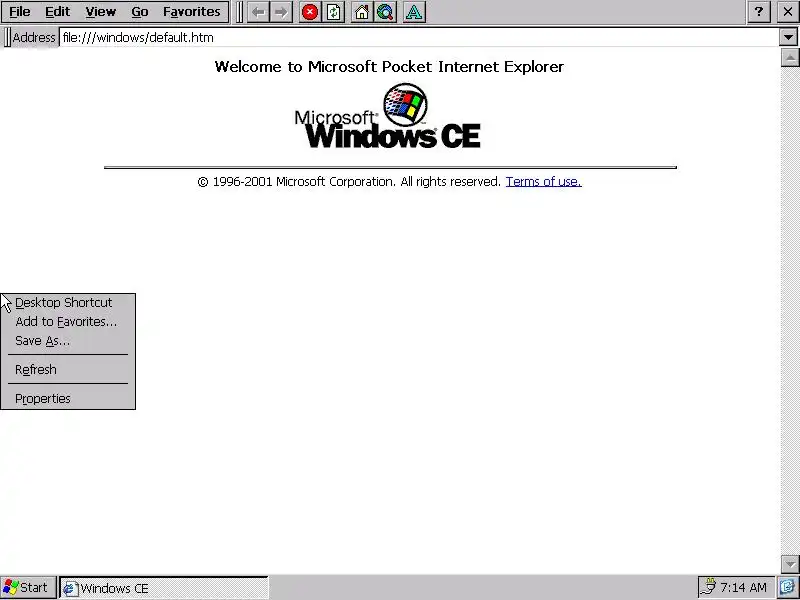
Task: Click the Microsoft Windows CE logo image
Action: (388, 116)
